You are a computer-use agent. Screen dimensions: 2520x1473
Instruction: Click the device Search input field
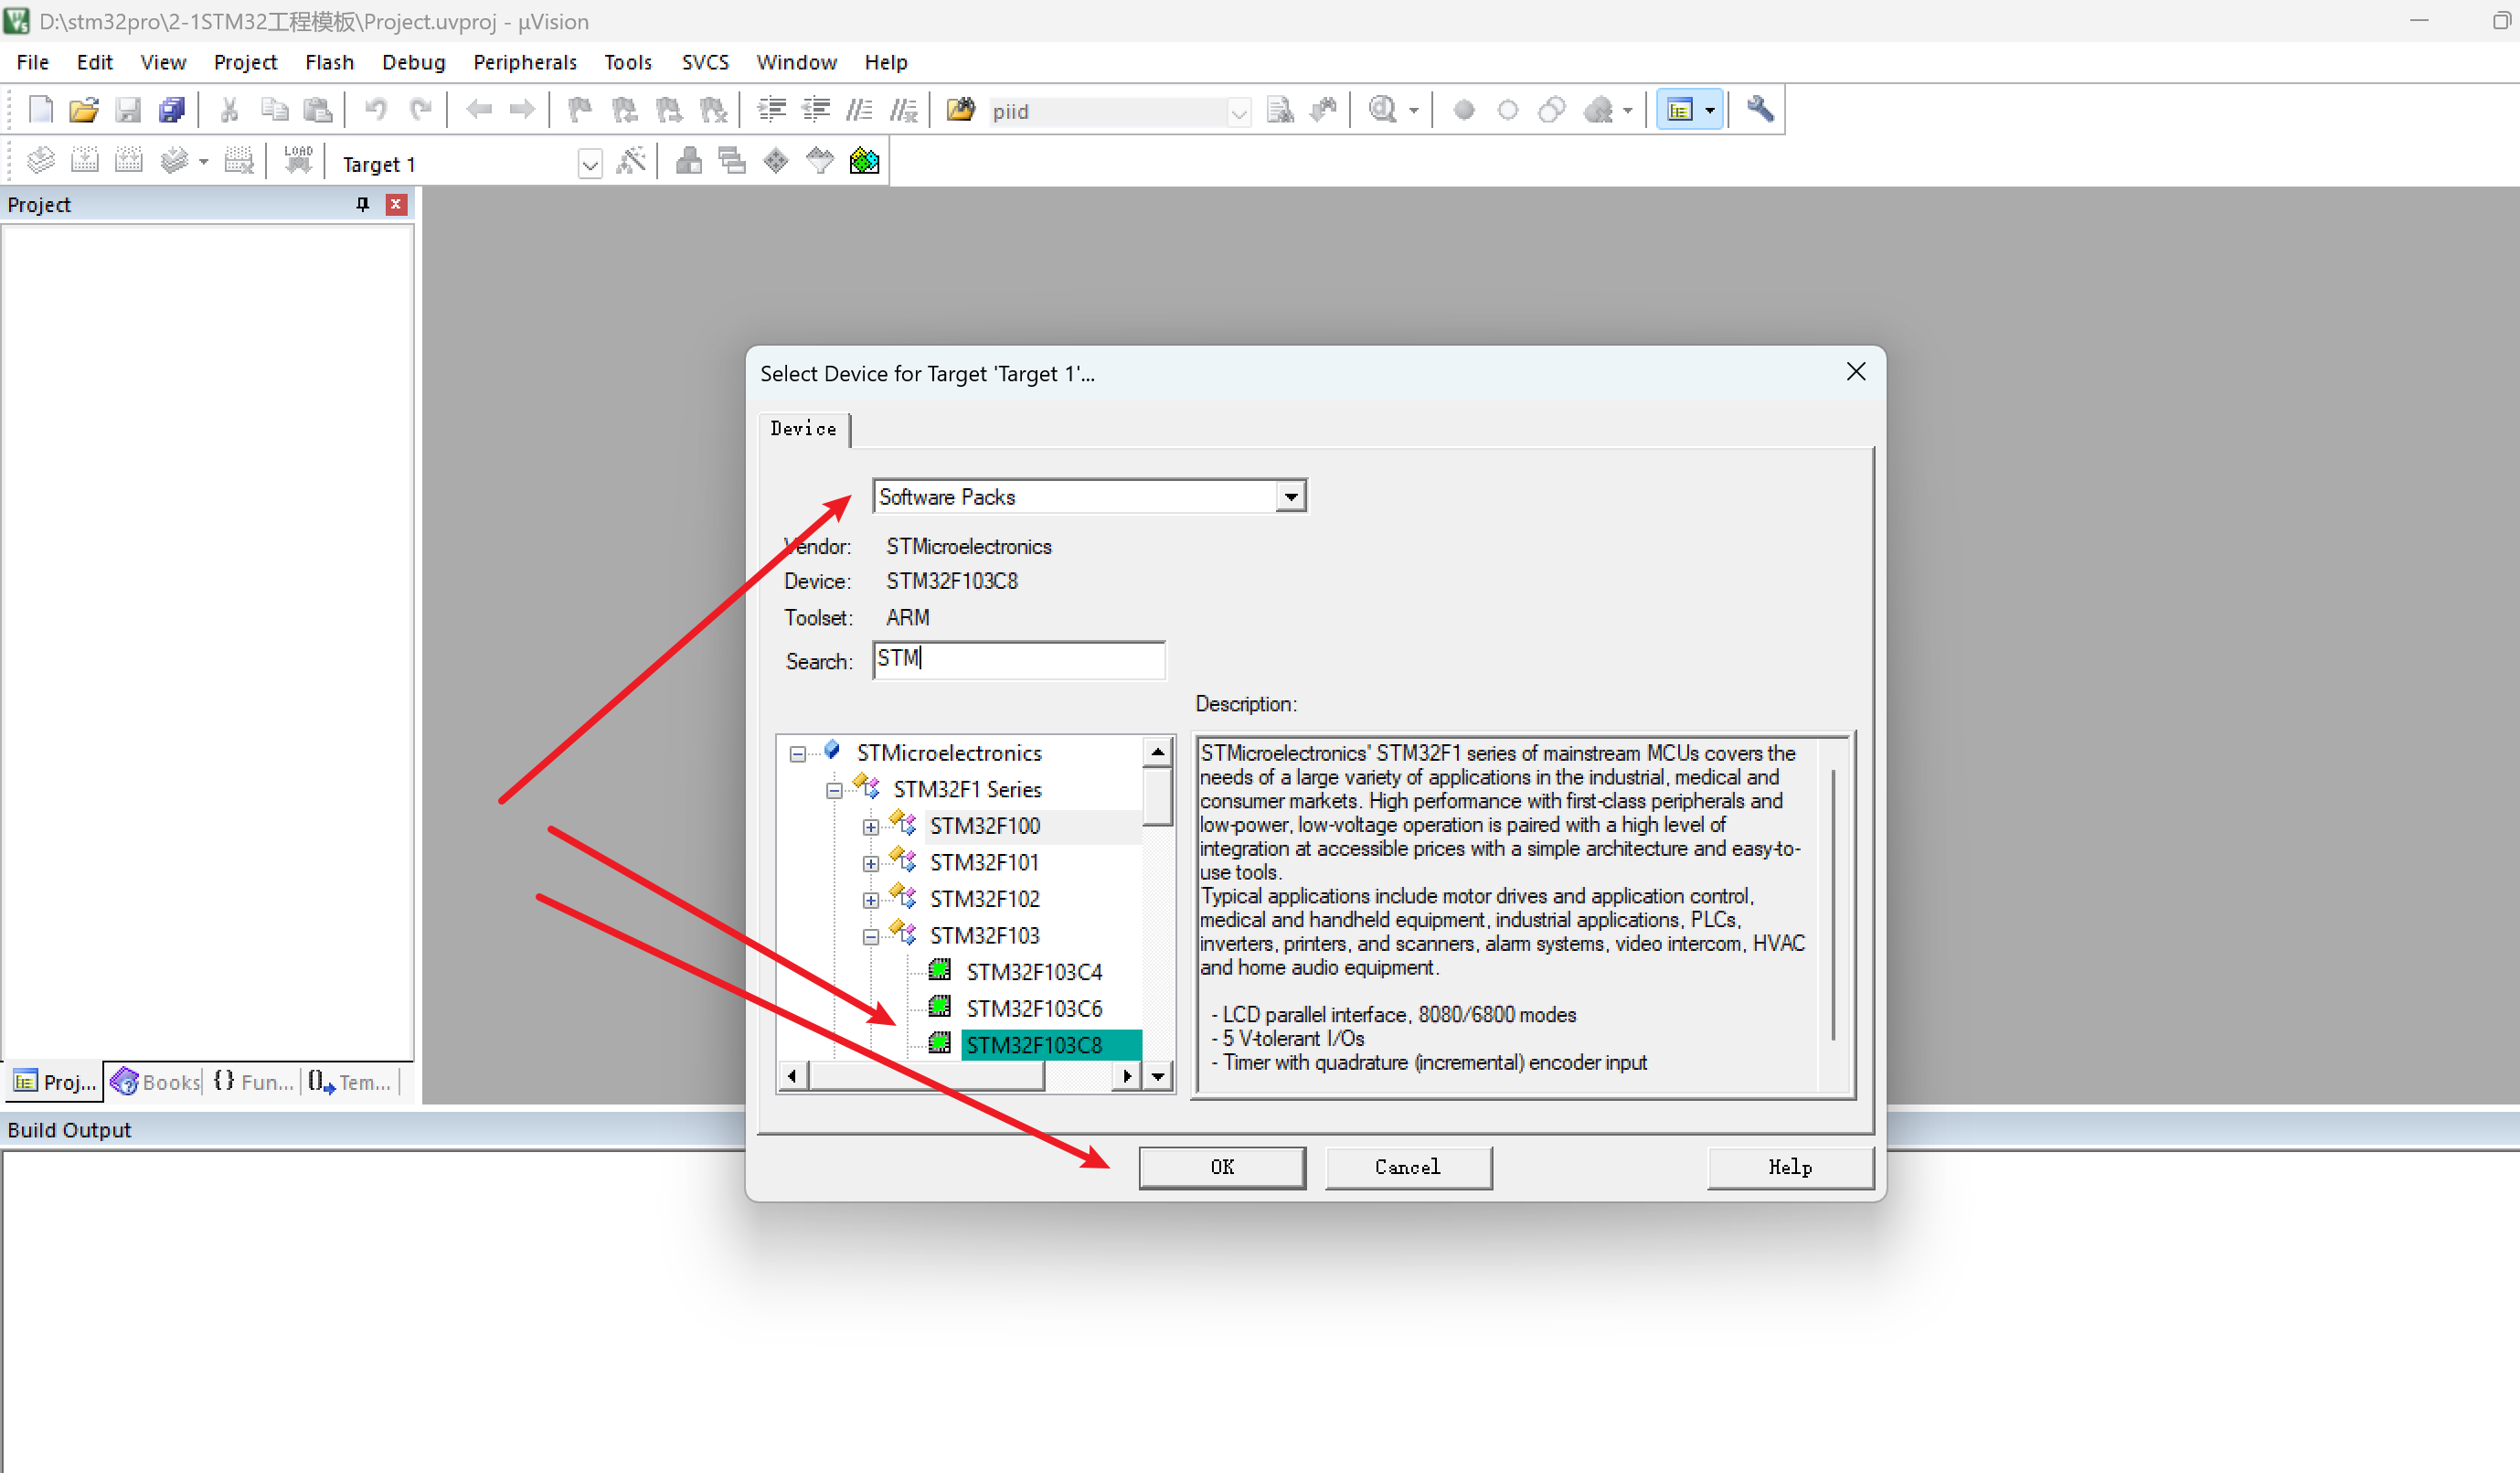click(1019, 660)
